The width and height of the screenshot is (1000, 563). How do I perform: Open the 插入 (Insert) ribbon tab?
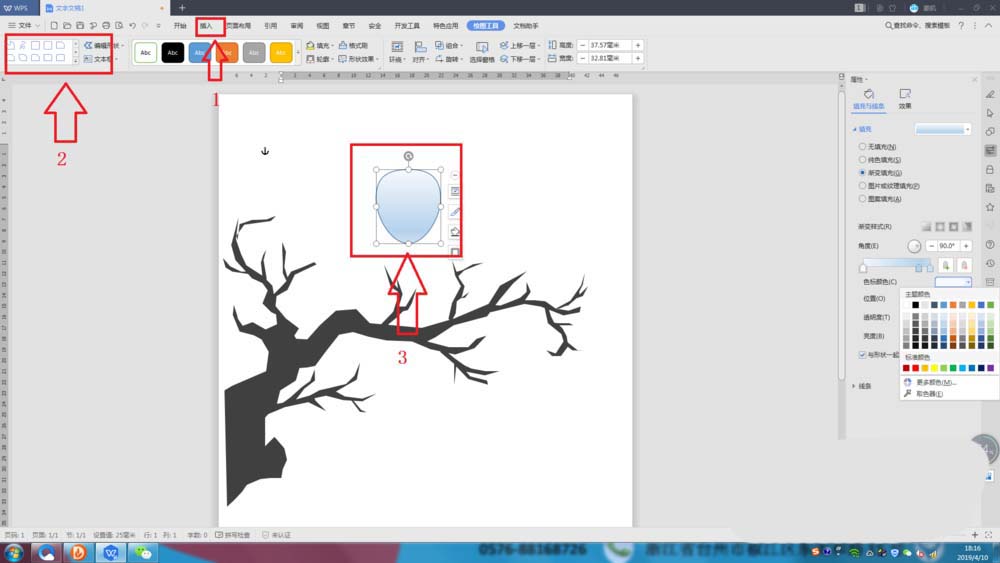click(x=206, y=26)
